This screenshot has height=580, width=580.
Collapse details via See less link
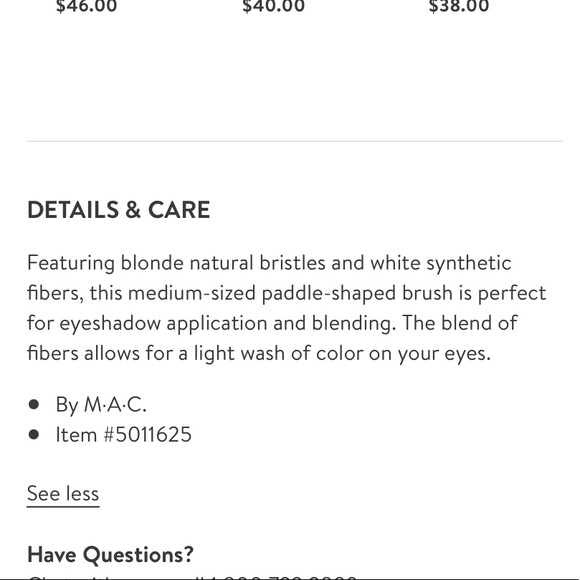(63, 494)
